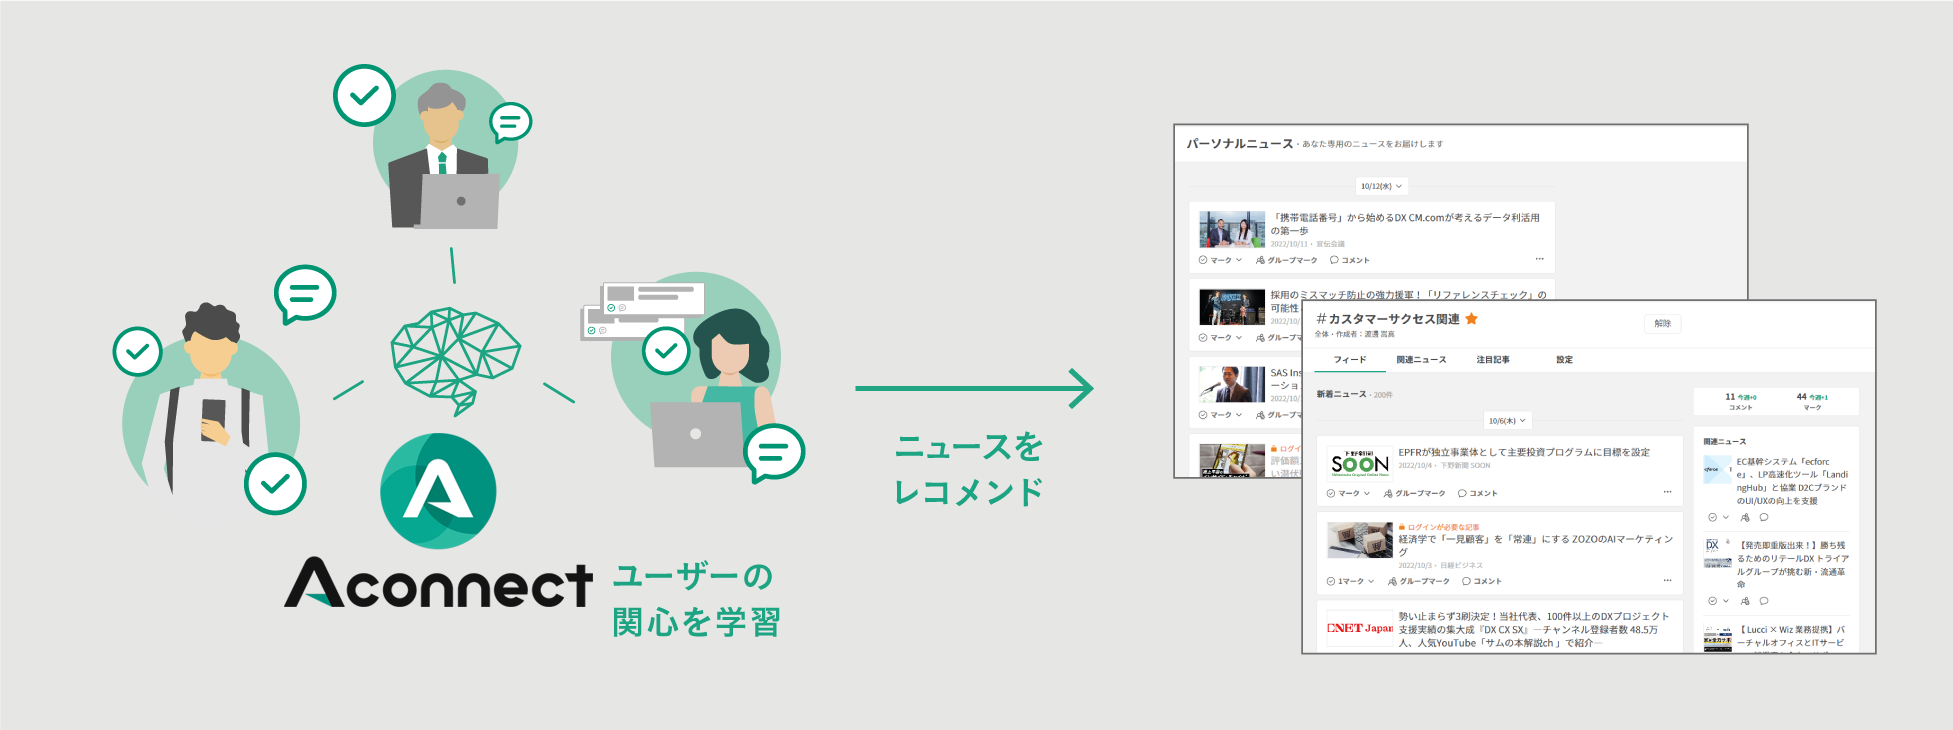
Task: Click the 全体・作成者 subtitle under topic name
Action: tap(1354, 334)
